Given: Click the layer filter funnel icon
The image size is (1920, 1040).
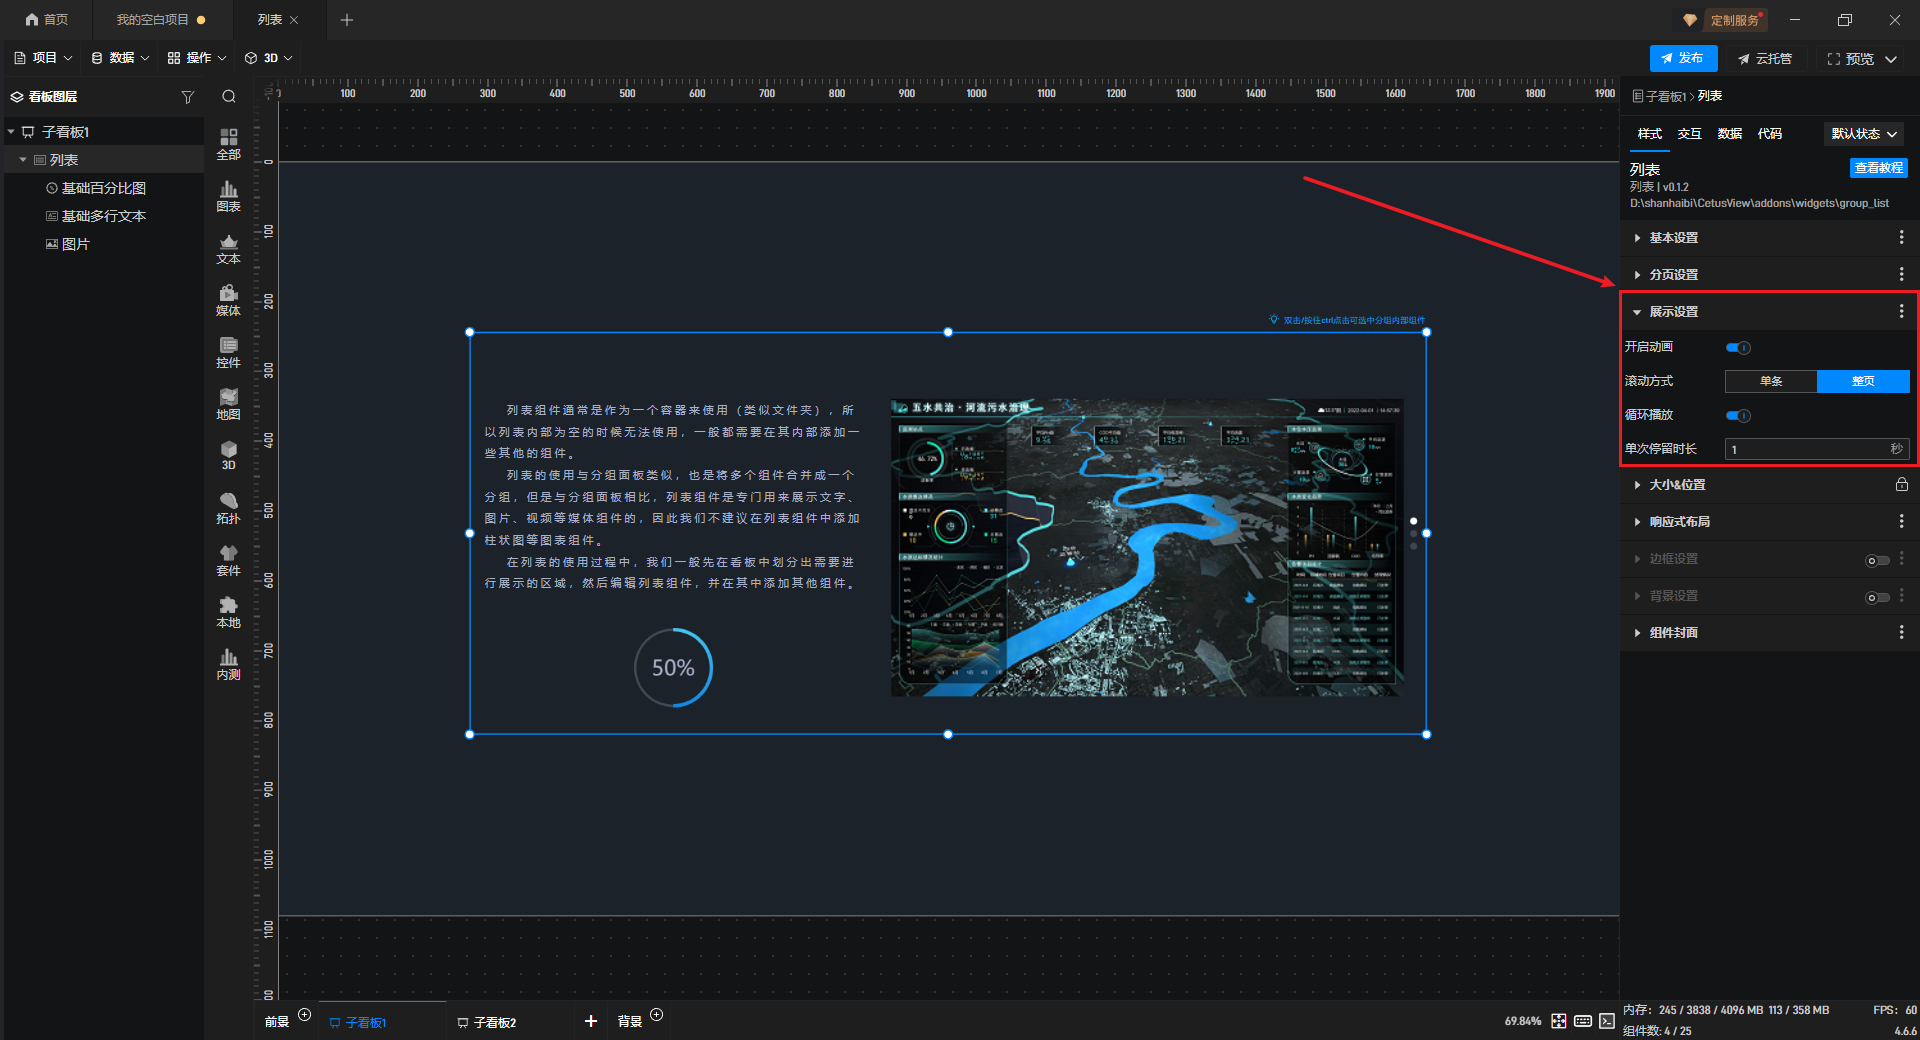Looking at the screenshot, I should pos(187,97).
